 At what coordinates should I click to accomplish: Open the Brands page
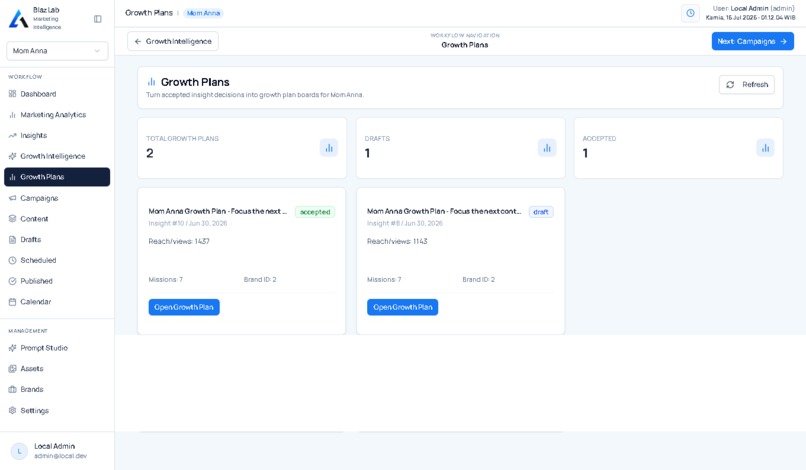(57, 389)
